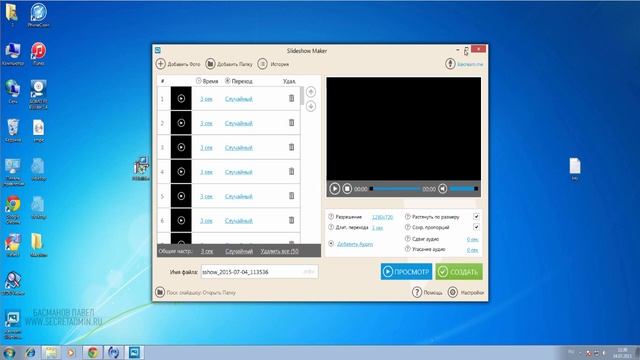Open Chrome from taskbar
The width and height of the screenshot is (640, 360).
[x=93, y=352]
